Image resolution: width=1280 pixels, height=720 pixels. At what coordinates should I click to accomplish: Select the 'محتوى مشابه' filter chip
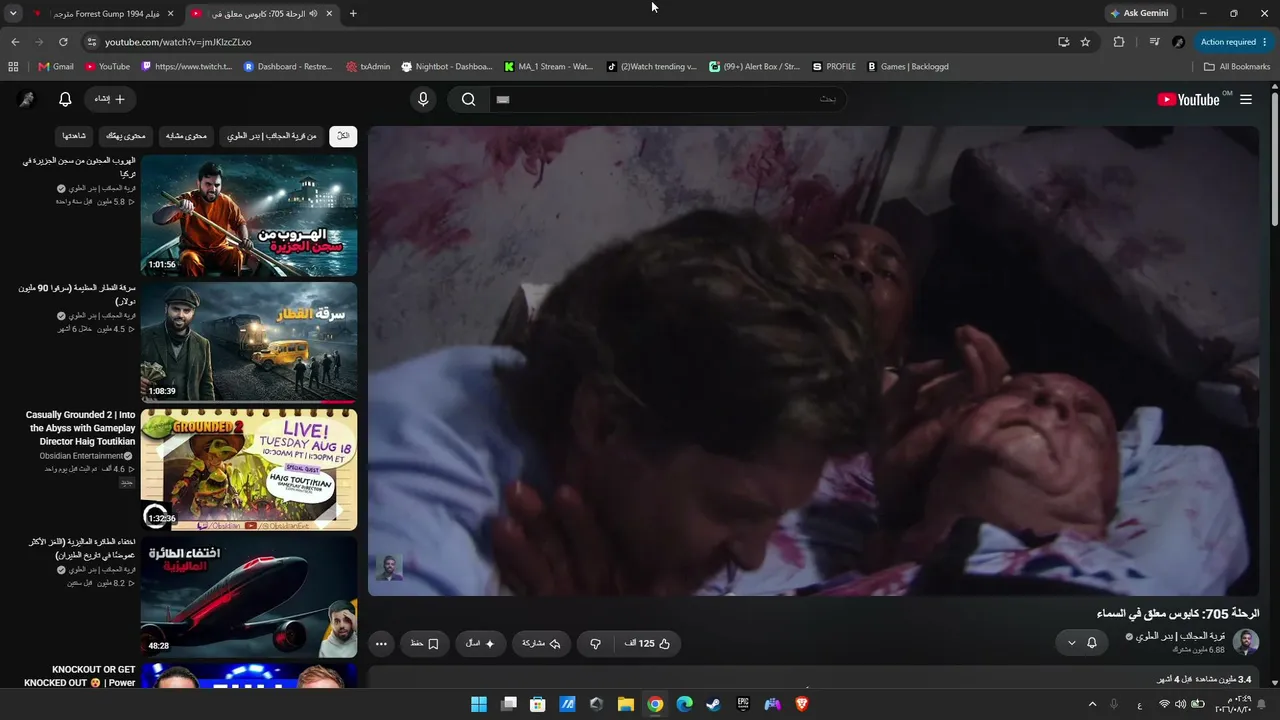pos(186,136)
